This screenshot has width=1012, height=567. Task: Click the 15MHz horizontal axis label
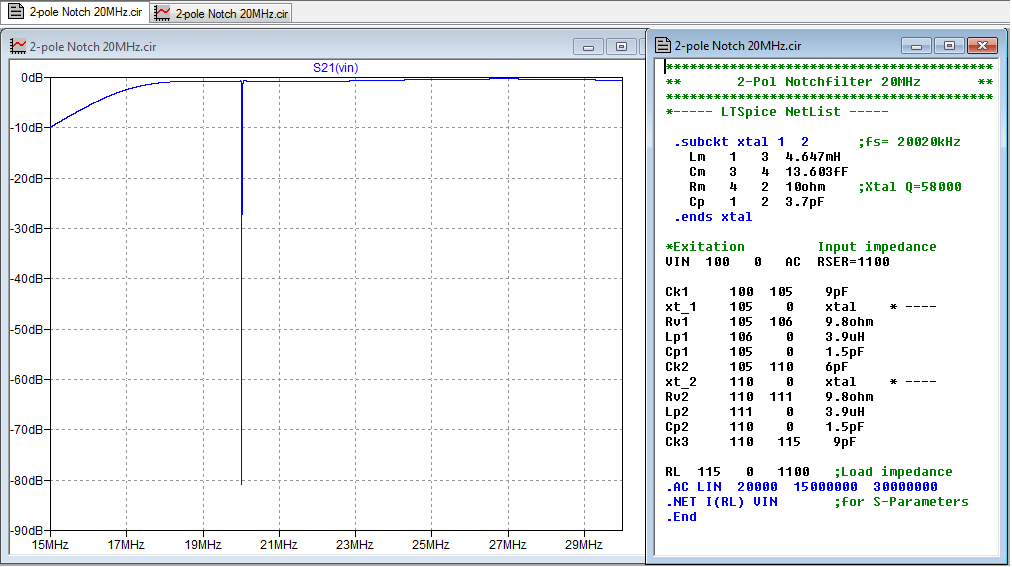pyautogui.click(x=50, y=545)
